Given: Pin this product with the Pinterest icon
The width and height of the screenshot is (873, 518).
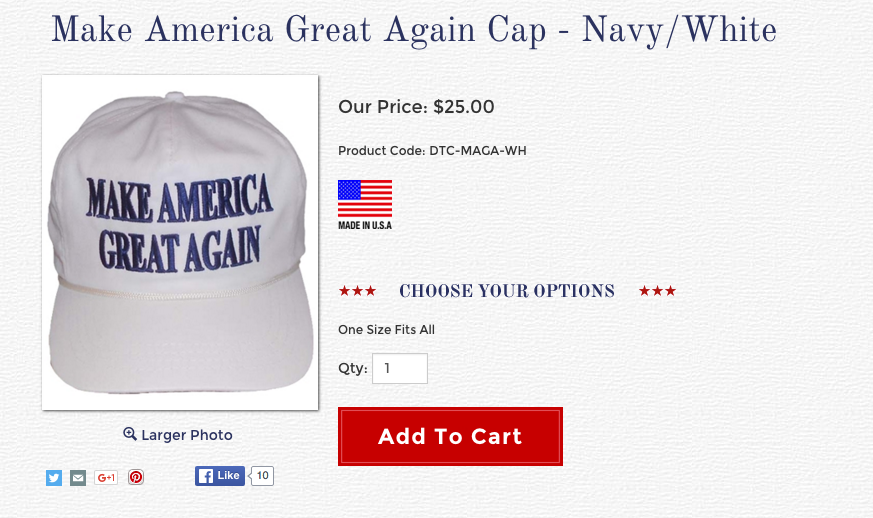Looking at the screenshot, I should point(136,477).
